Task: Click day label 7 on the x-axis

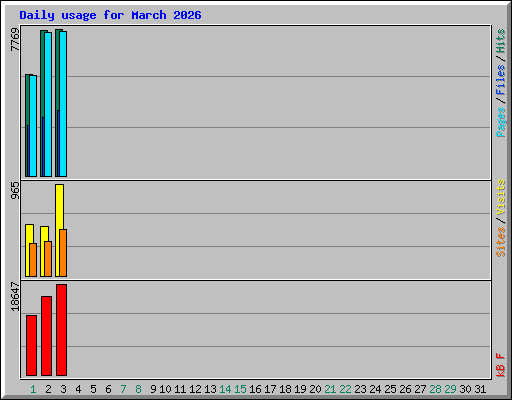Action: [123, 389]
